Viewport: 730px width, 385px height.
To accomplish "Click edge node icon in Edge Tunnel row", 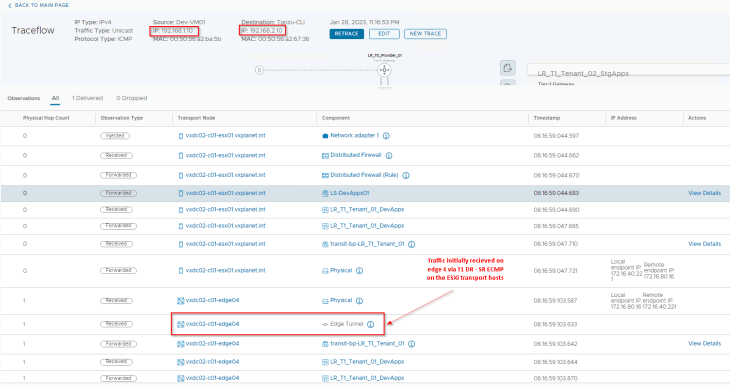I will click(x=181, y=324).
